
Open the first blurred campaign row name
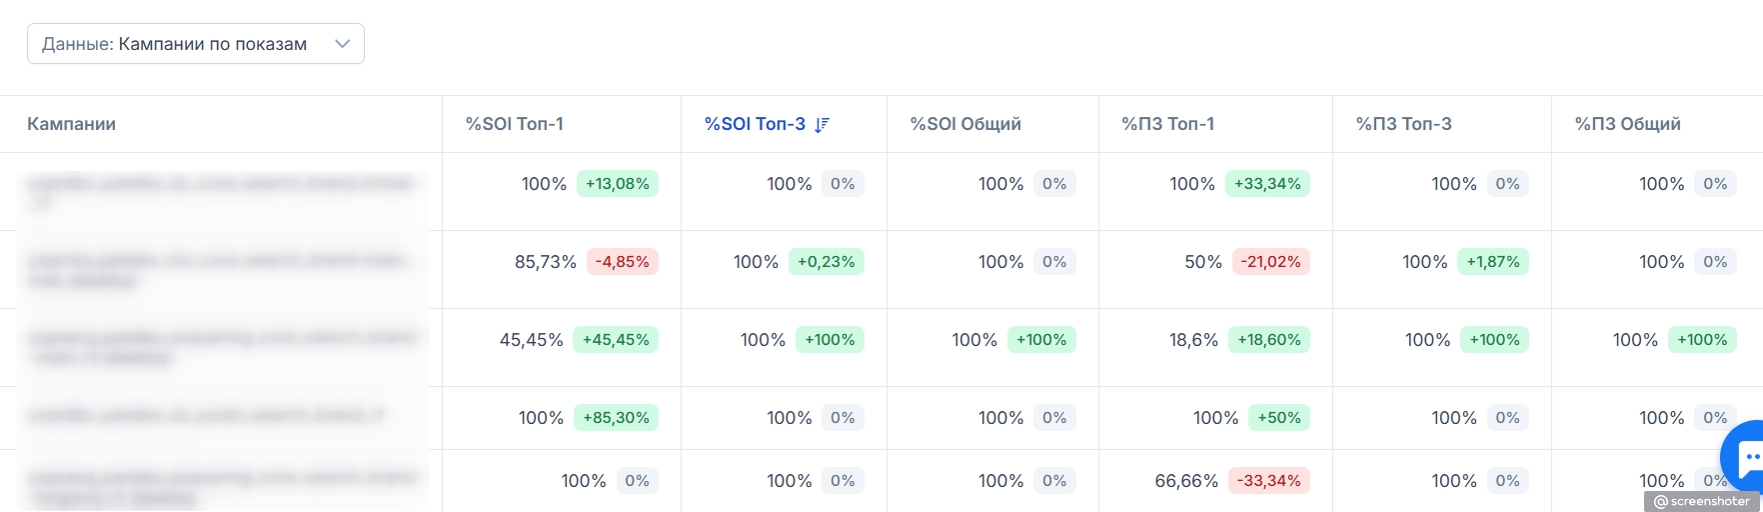tap(220, 192)
